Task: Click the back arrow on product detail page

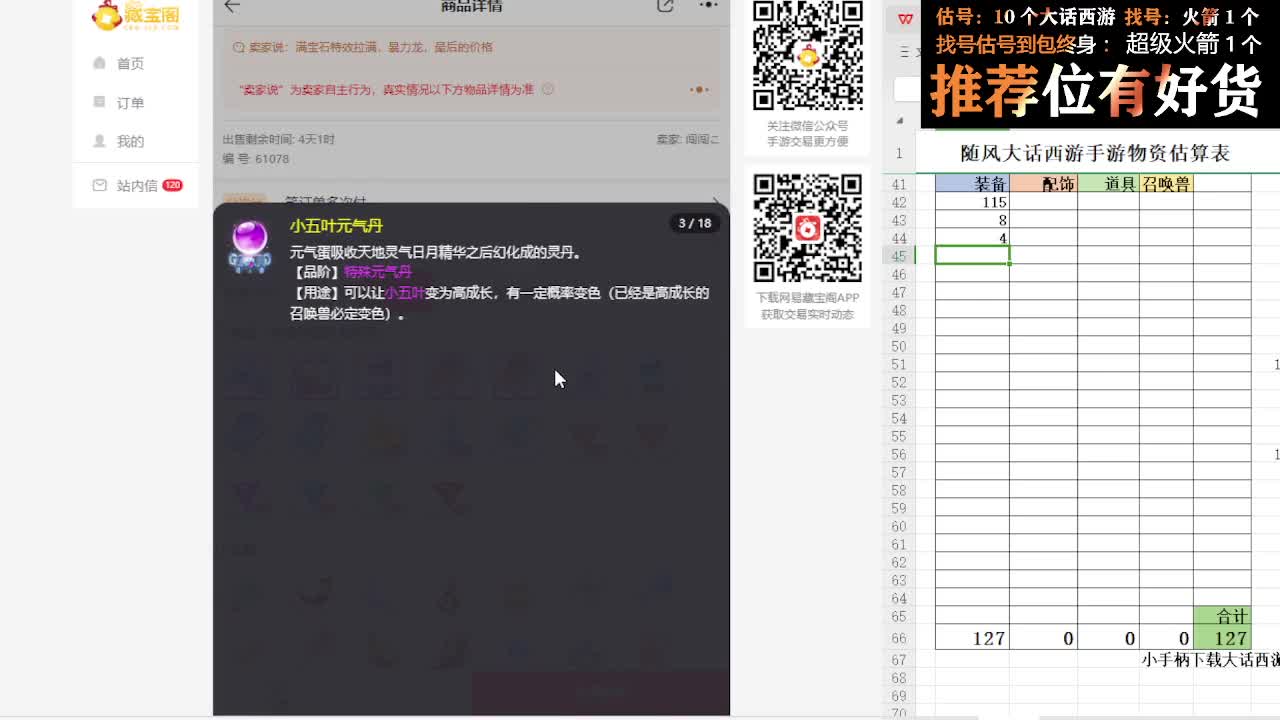Action: click(x=232, y=6)
